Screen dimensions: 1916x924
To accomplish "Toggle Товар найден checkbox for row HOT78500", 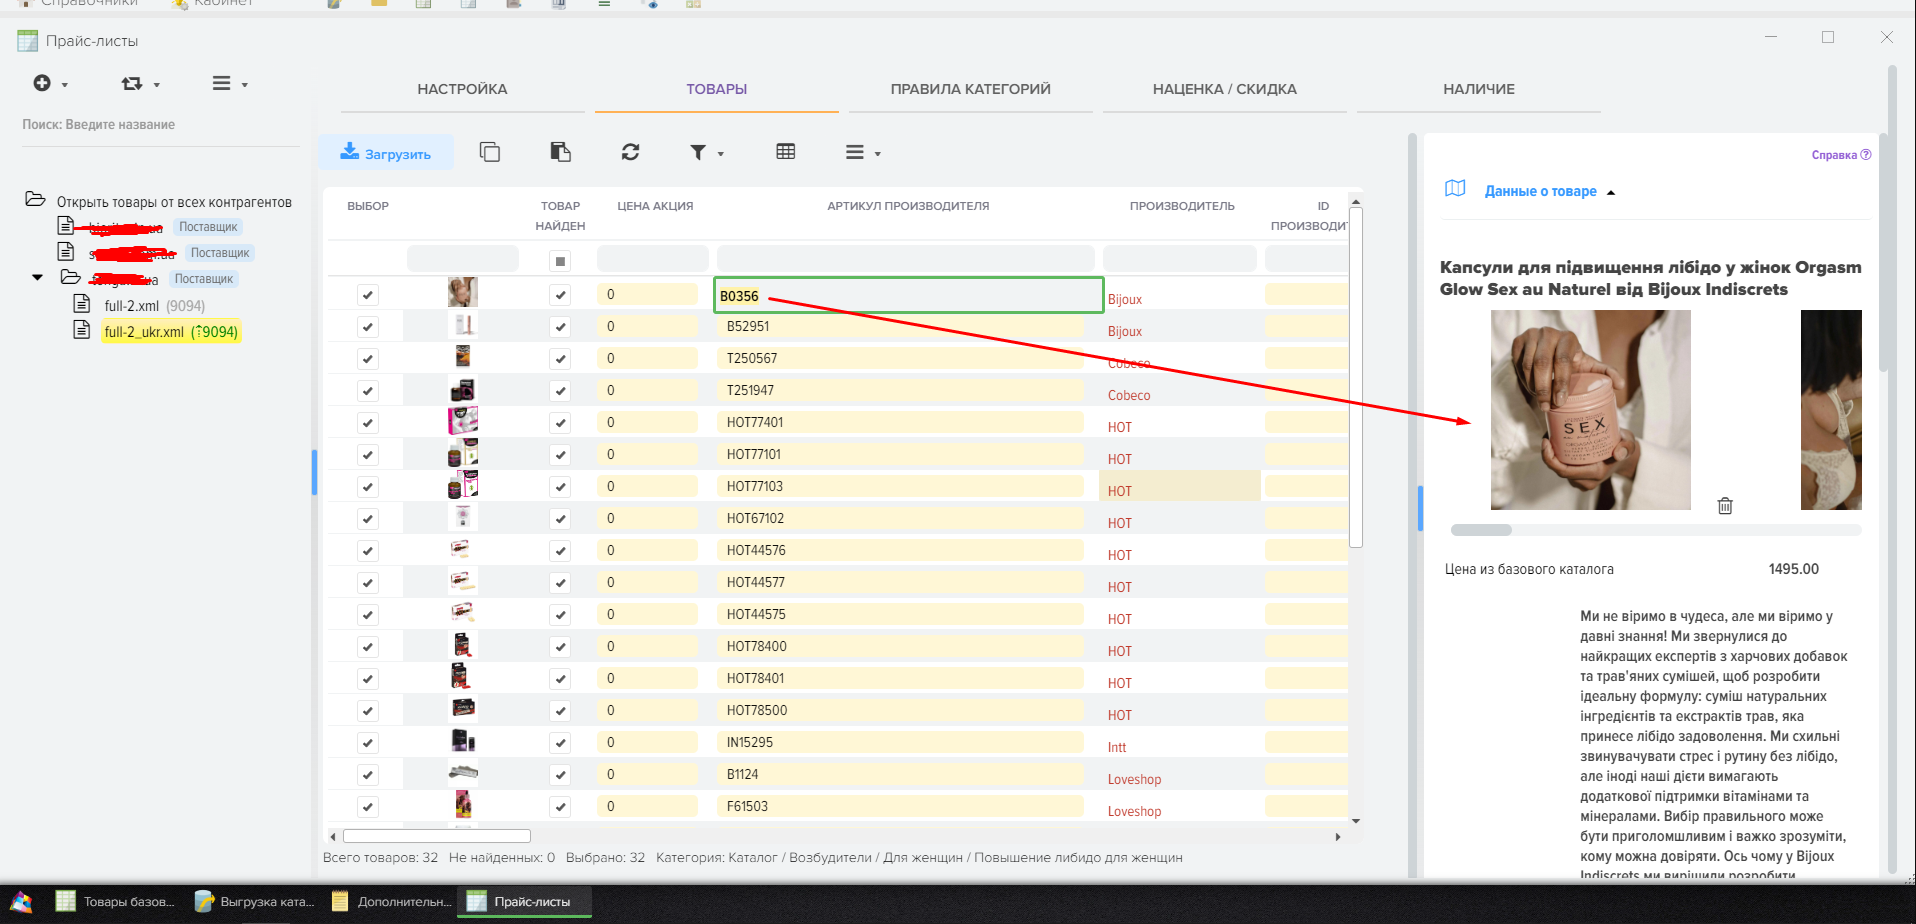I will pyautogui.click(x=560, y=711).
